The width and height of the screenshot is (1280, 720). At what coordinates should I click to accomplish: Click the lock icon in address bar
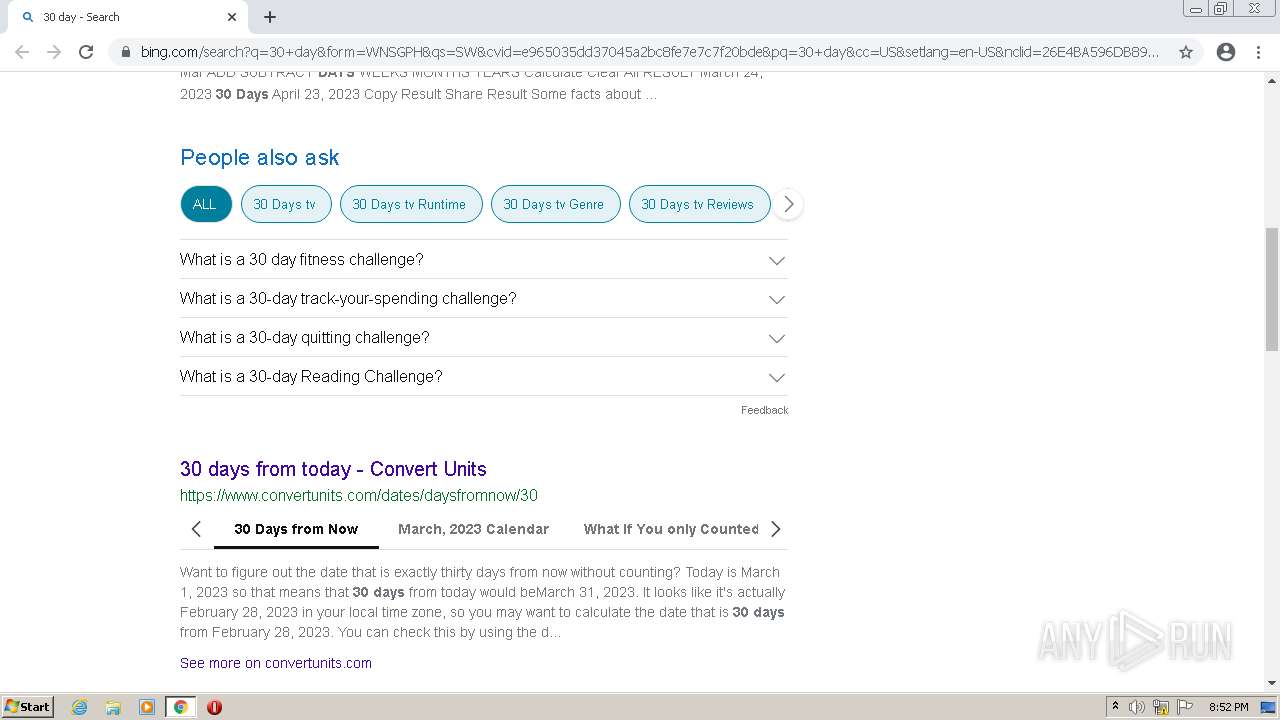coord(125,52)
